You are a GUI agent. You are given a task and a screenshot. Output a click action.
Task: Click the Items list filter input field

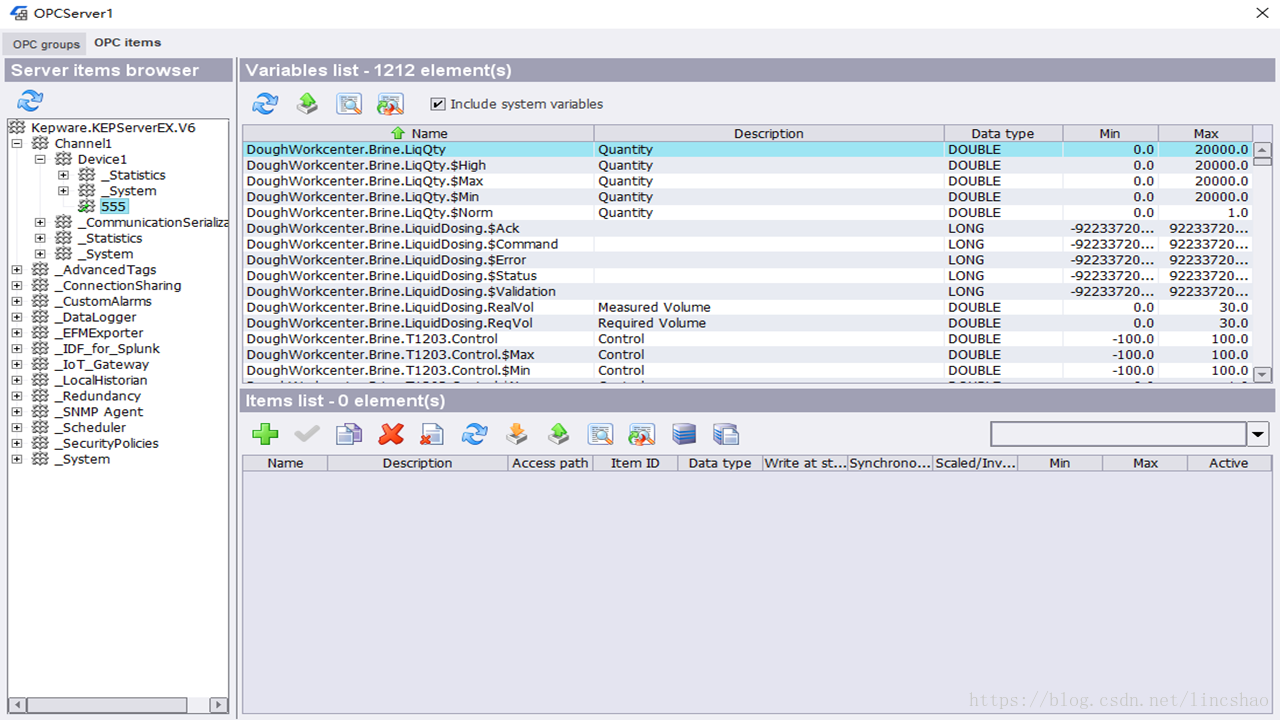click(x=1118, y=434)
